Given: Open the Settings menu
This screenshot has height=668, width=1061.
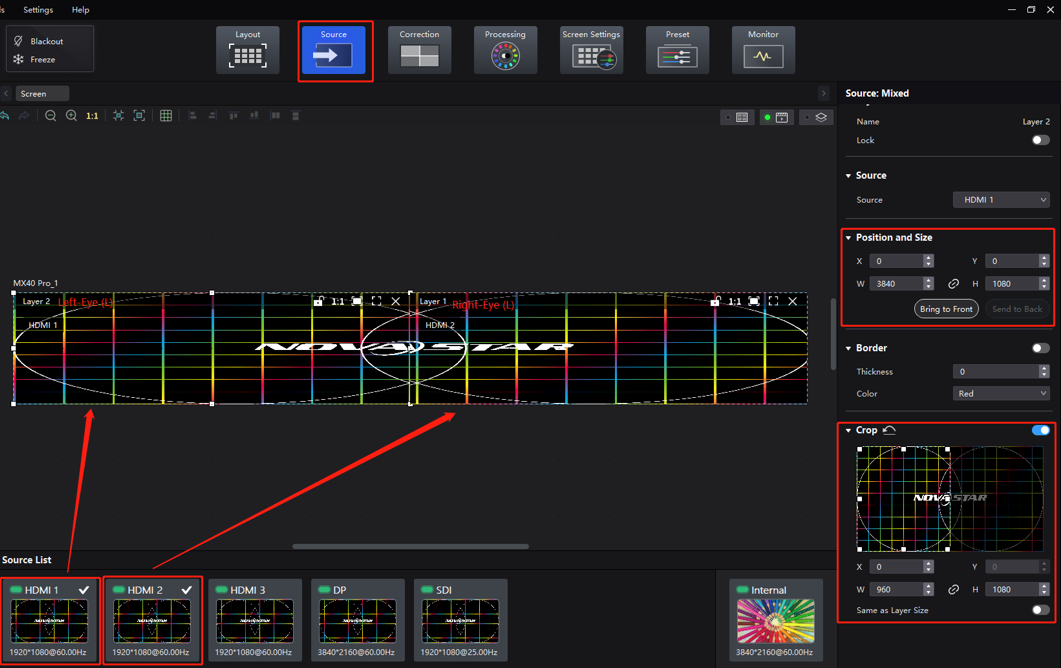Looking at the screenshot, I should (38, 9).
